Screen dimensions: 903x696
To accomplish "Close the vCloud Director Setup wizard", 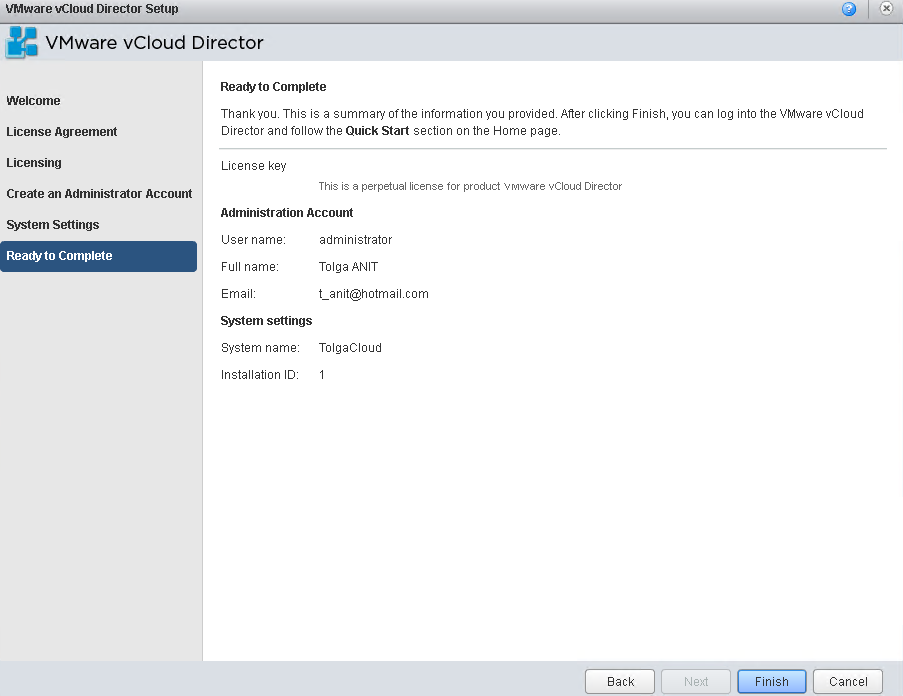I will coord(886,9).
